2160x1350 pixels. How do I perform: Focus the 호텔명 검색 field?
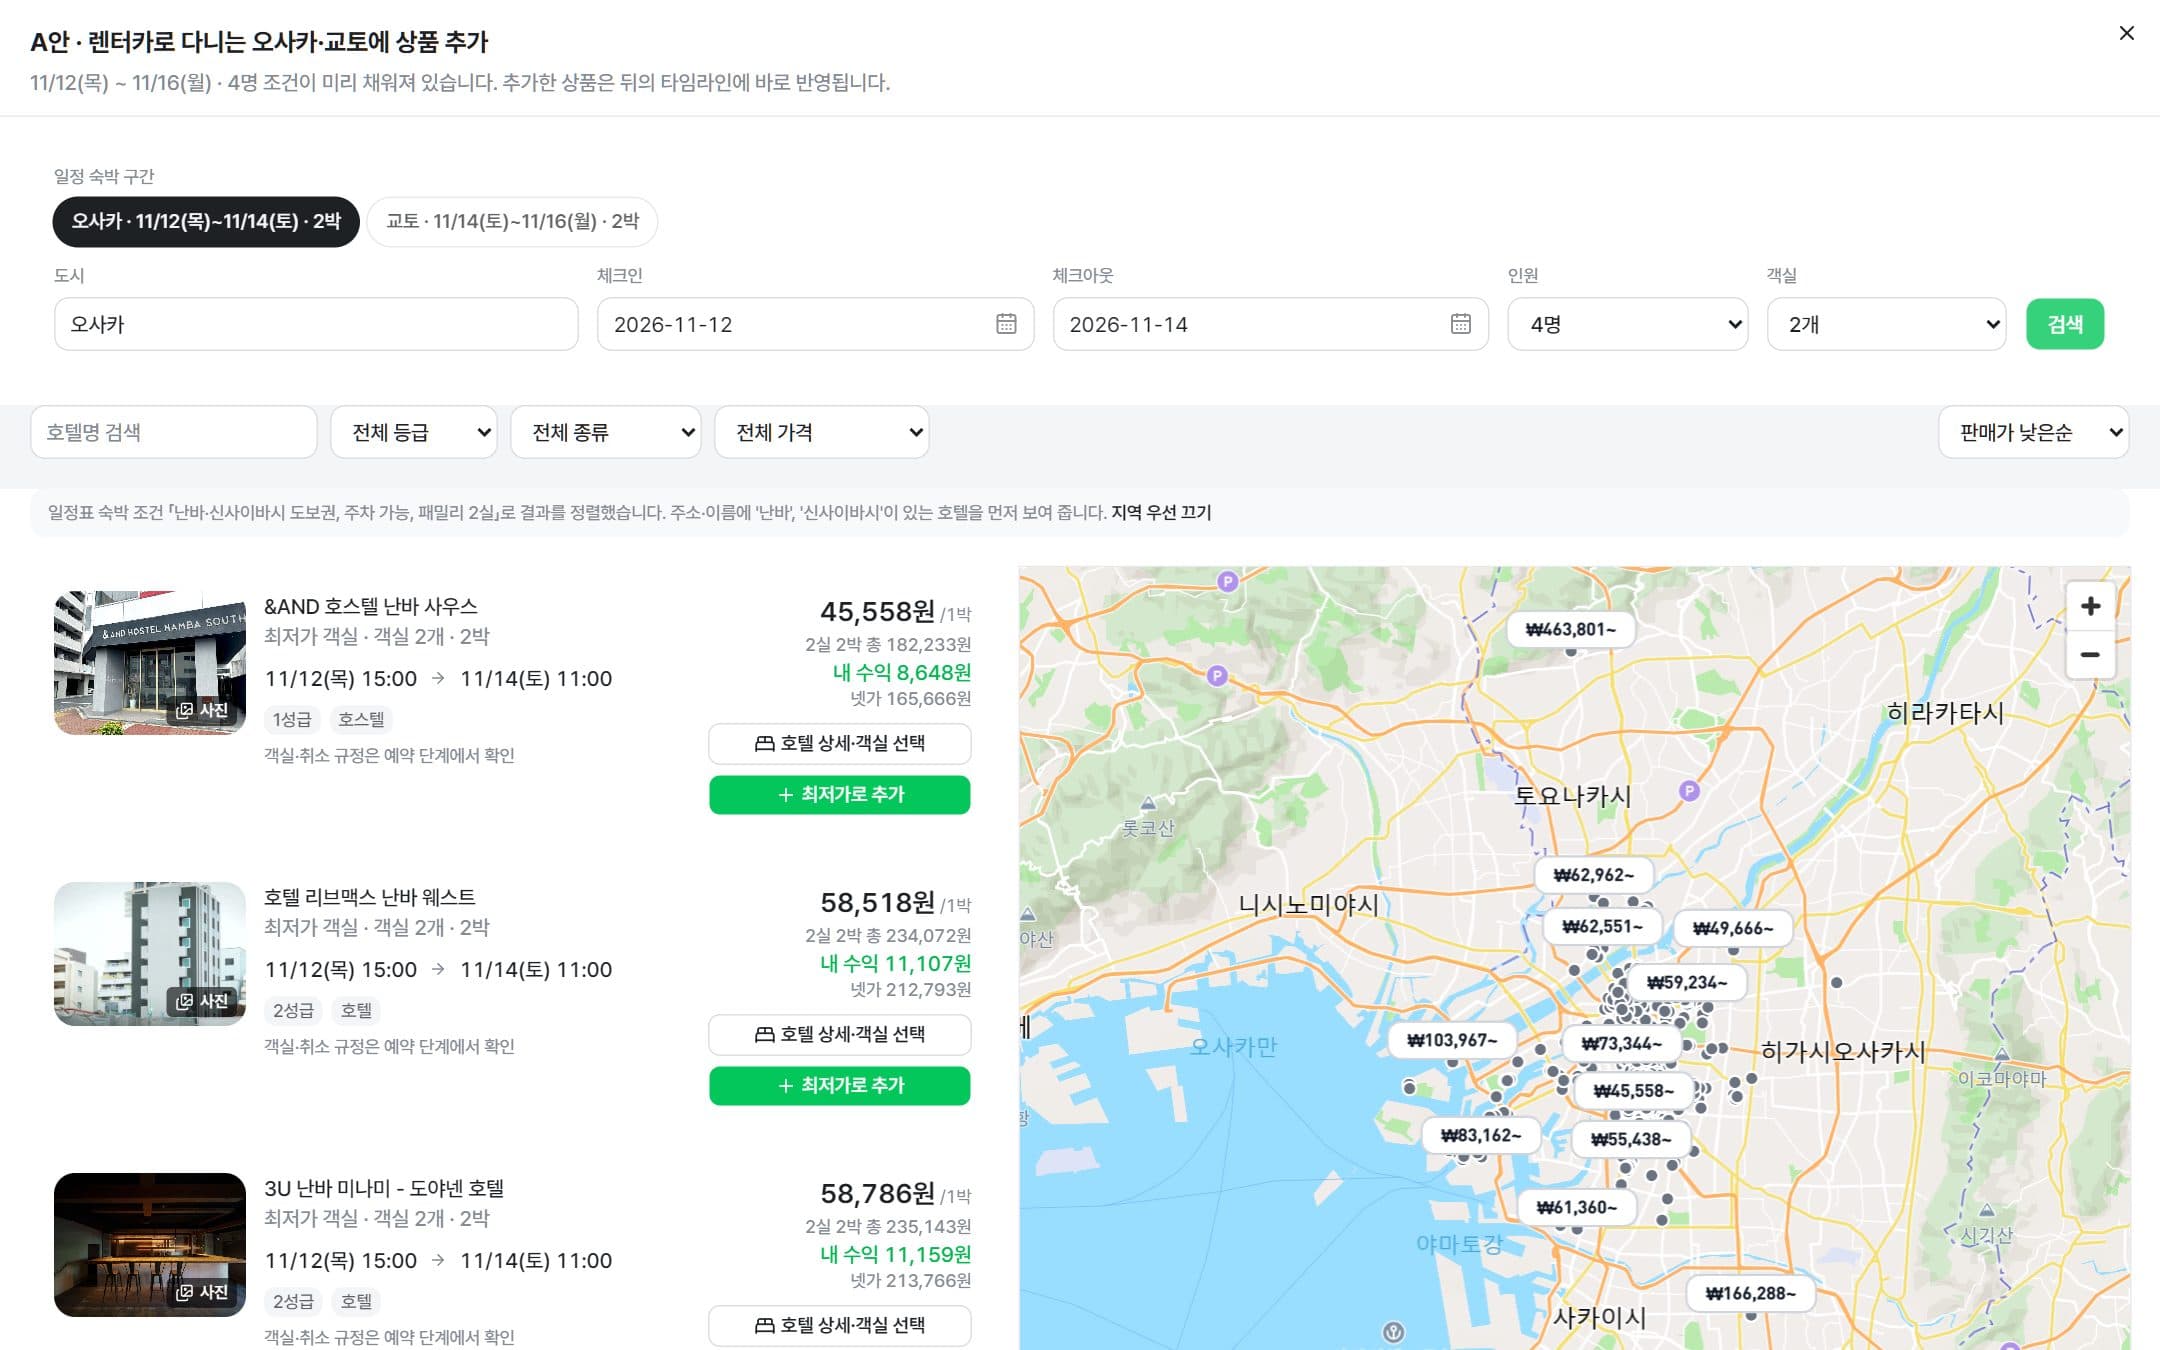pos(174,432)
